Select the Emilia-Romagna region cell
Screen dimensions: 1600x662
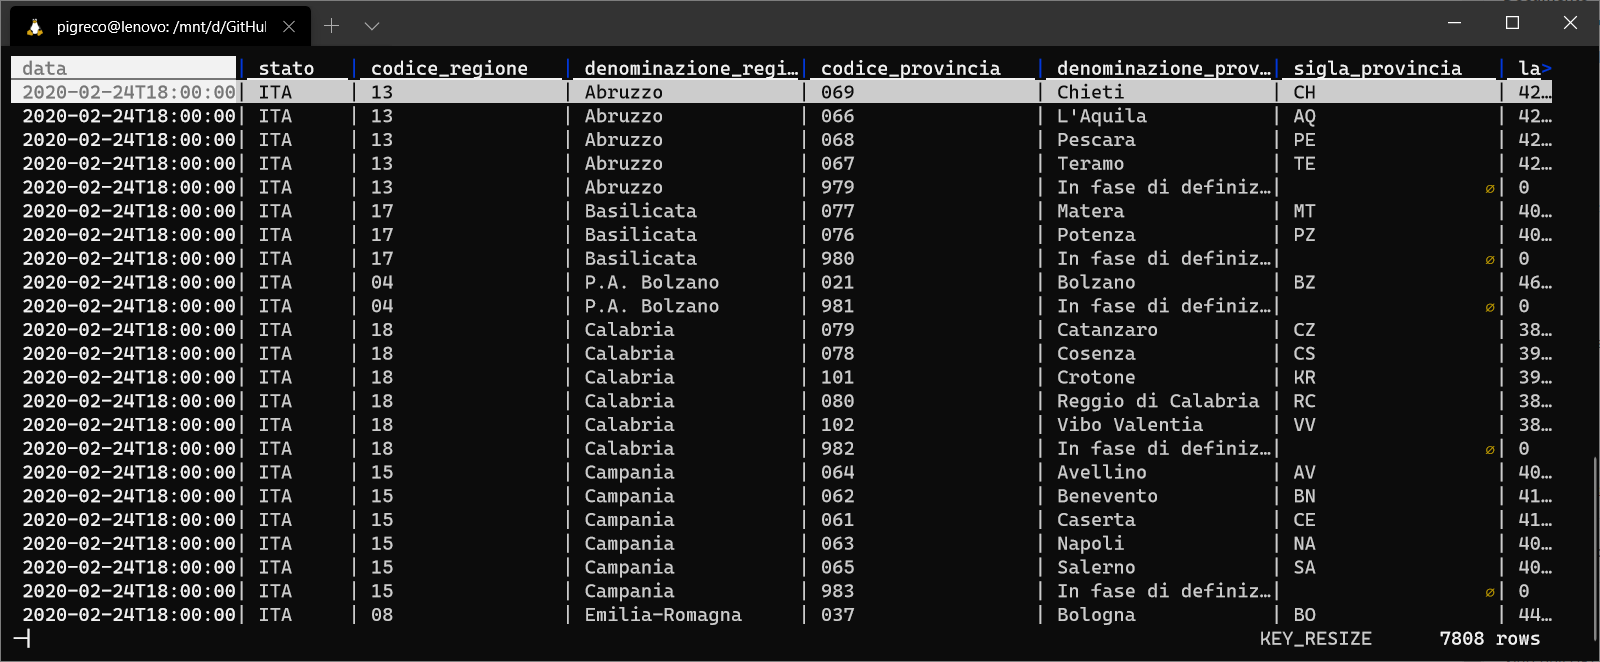point(663,615)
